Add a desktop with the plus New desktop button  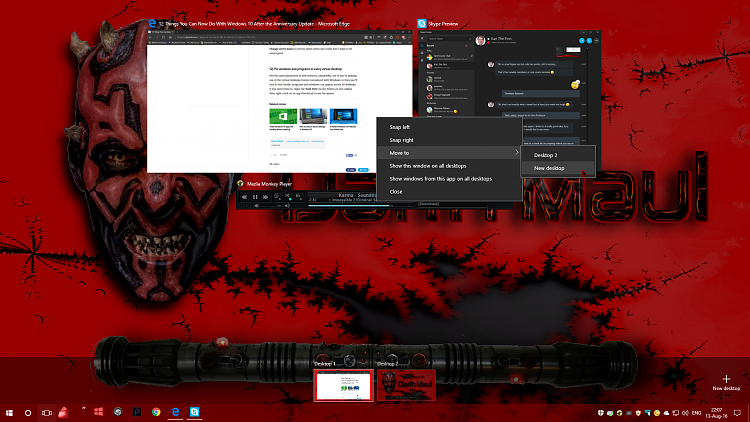[x=726, y=382]
